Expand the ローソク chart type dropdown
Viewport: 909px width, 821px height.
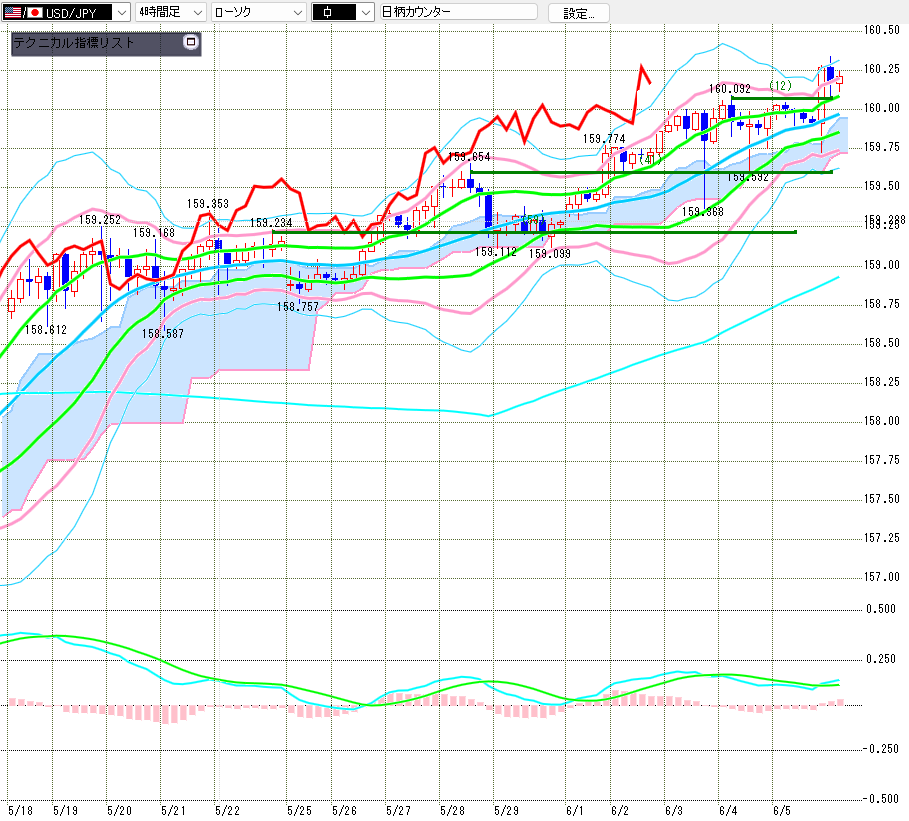coord(259,12)
